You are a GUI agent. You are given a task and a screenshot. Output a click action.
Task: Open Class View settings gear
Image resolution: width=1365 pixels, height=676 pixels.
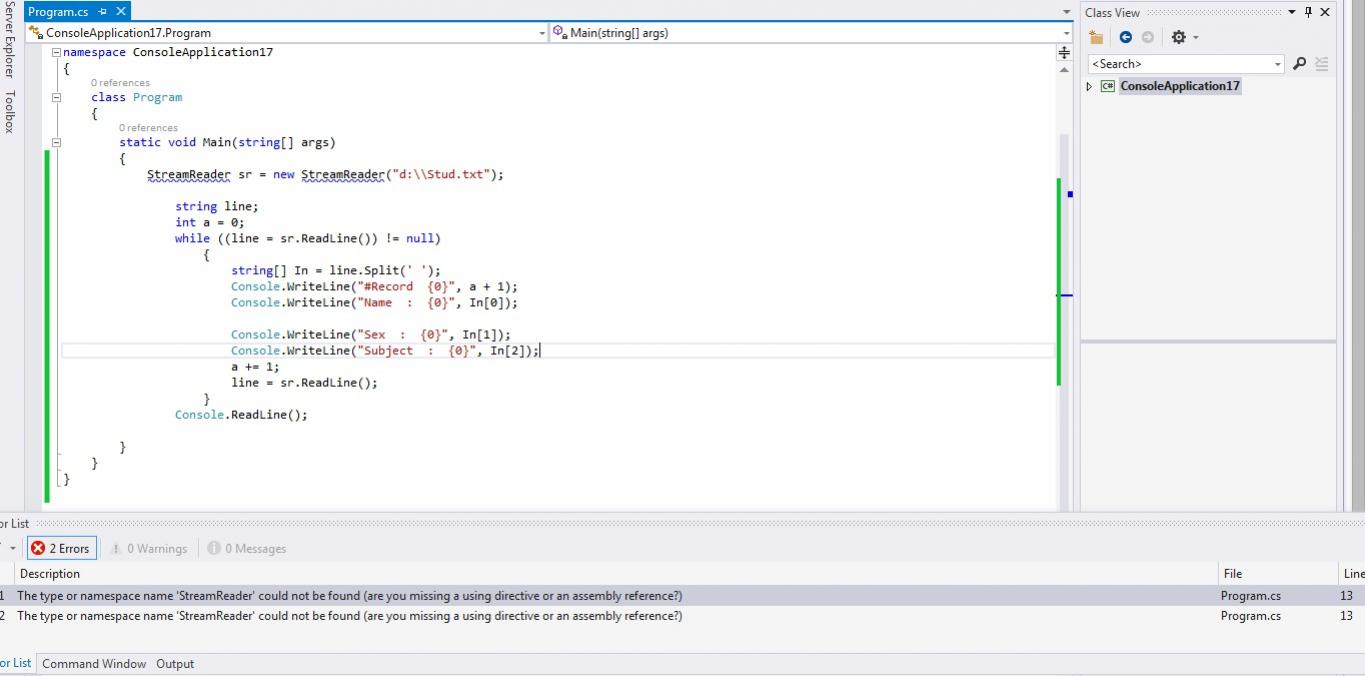pos(1178,37)
